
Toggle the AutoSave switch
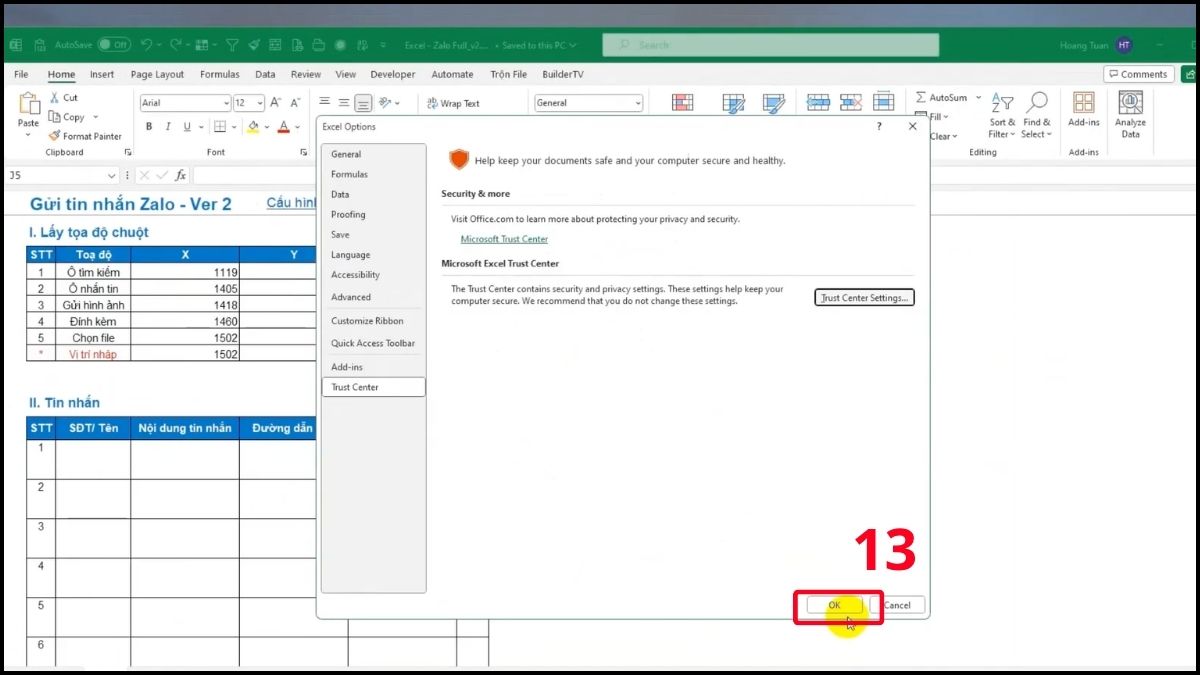[x=114, y=45]
